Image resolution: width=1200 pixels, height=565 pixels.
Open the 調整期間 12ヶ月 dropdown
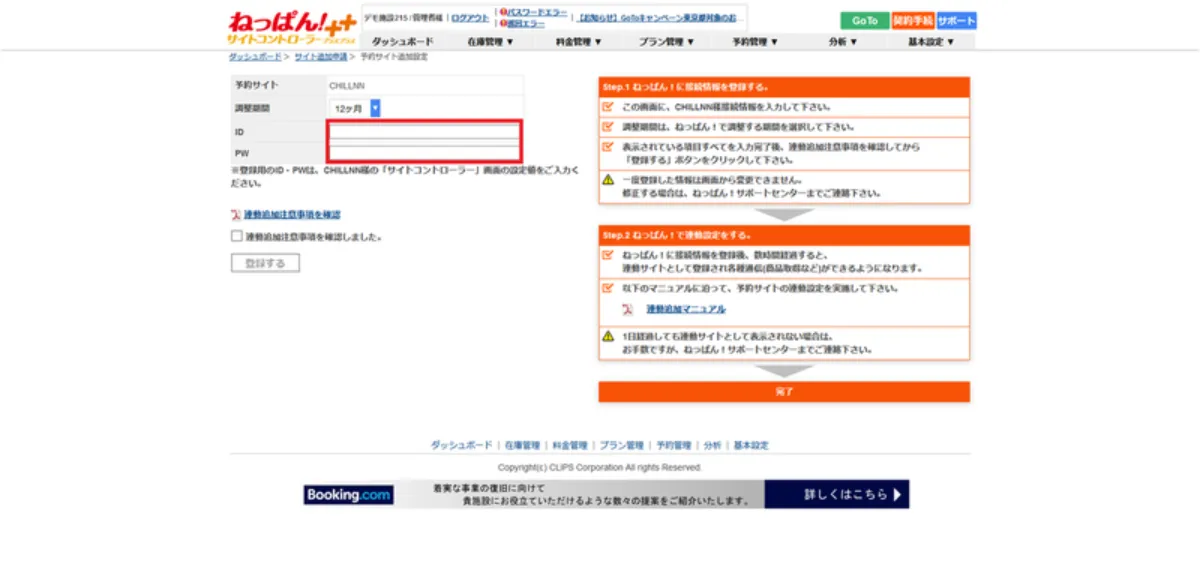(x=355, y=108)
